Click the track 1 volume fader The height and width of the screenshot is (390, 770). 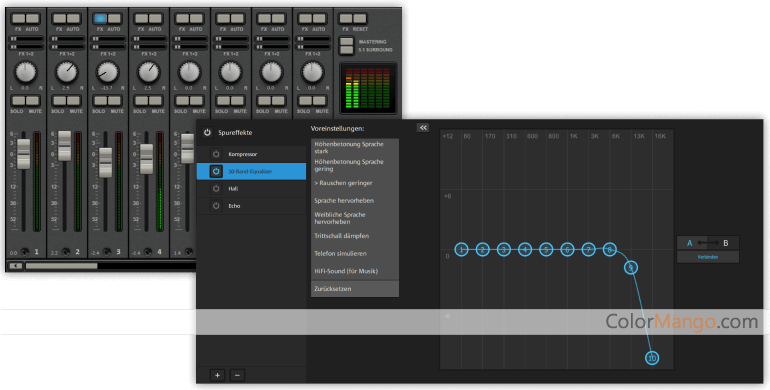pyautogui.click(x=24, y=154)
